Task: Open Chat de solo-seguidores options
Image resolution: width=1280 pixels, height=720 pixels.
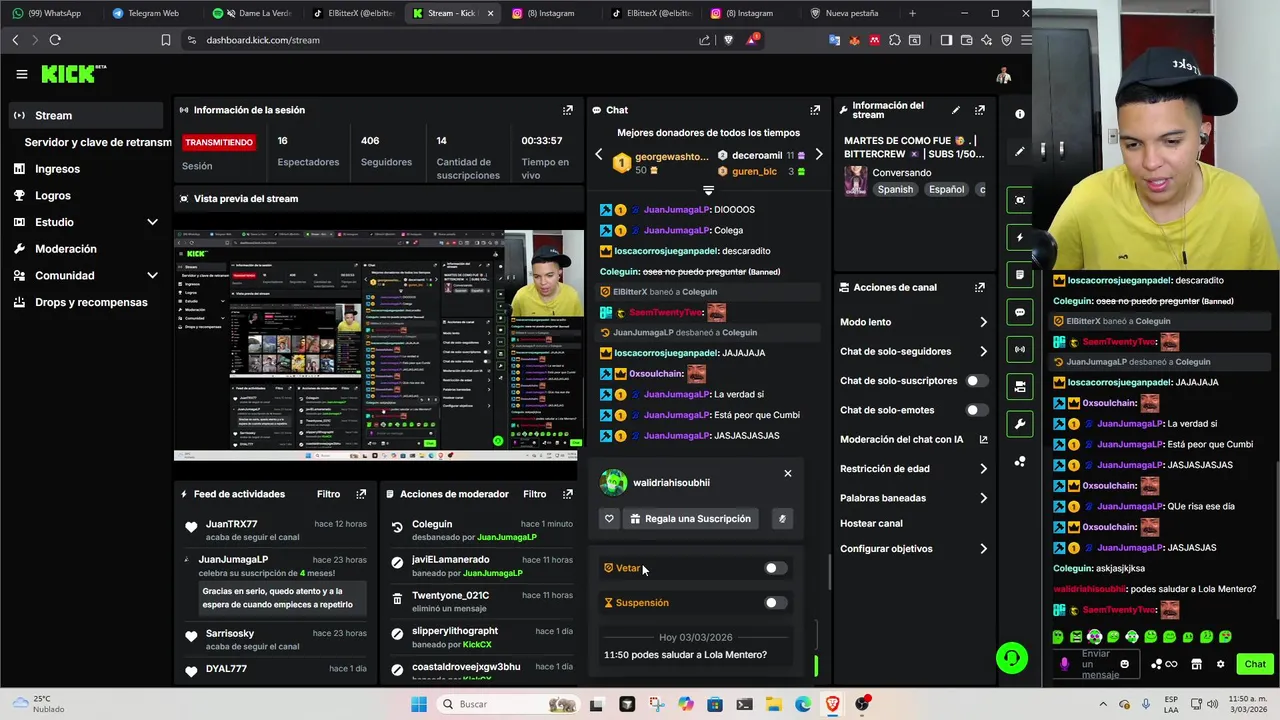Action: [x=914, y=351]
